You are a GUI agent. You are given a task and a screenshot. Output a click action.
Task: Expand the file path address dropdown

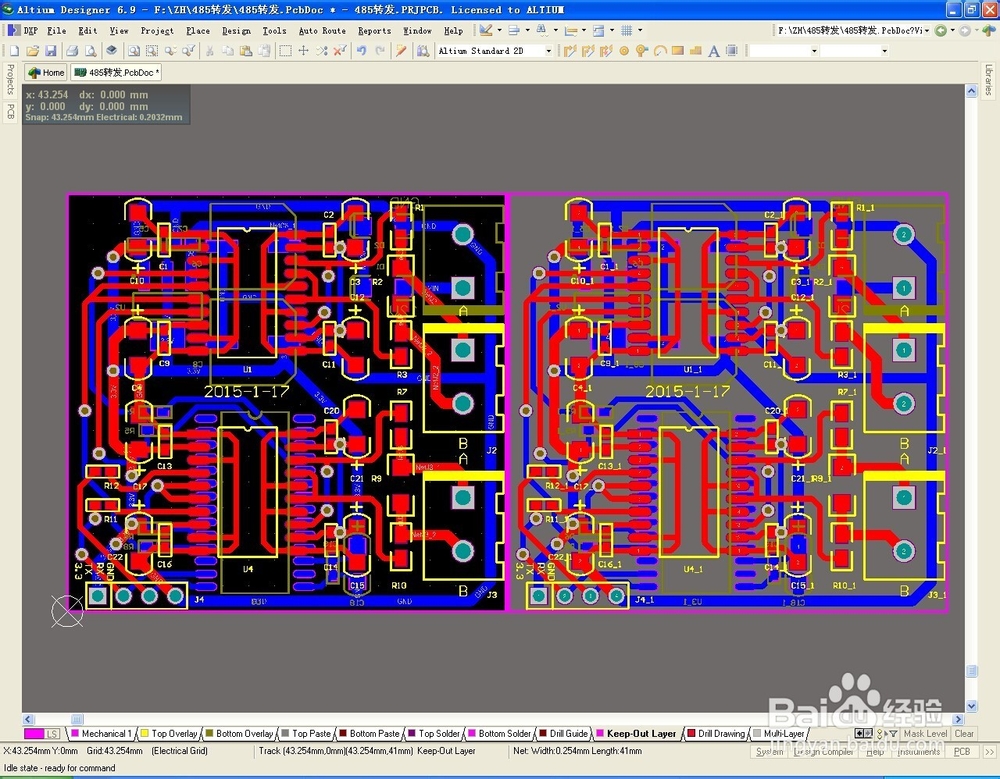tap(927, 30)
